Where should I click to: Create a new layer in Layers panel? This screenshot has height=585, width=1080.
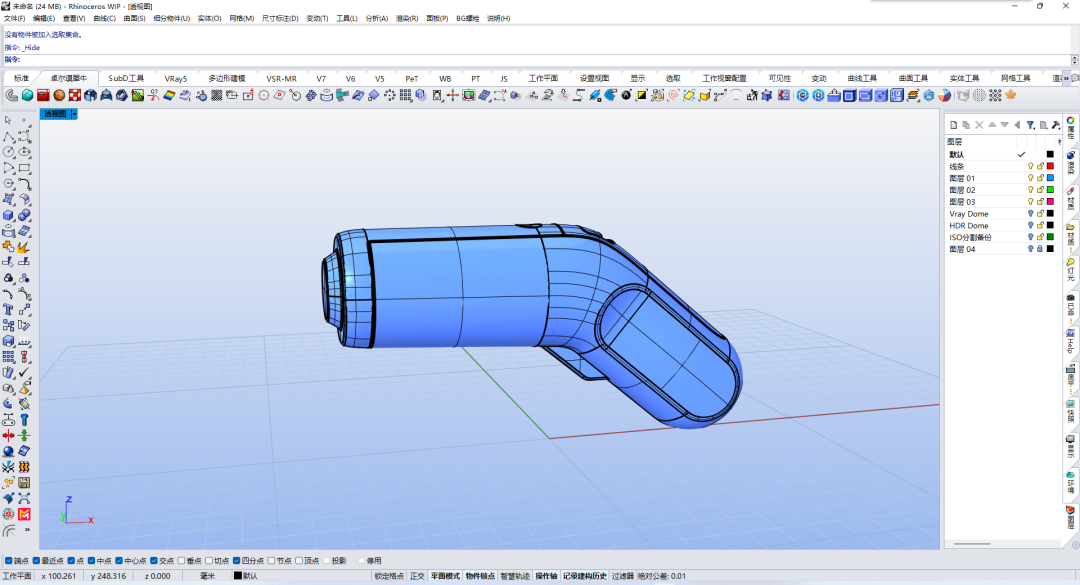click(953, 125)
